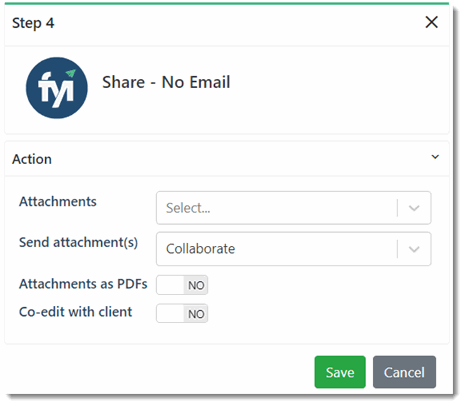
Task: Enable Co-edit with client switch
Action: (182, 313)
